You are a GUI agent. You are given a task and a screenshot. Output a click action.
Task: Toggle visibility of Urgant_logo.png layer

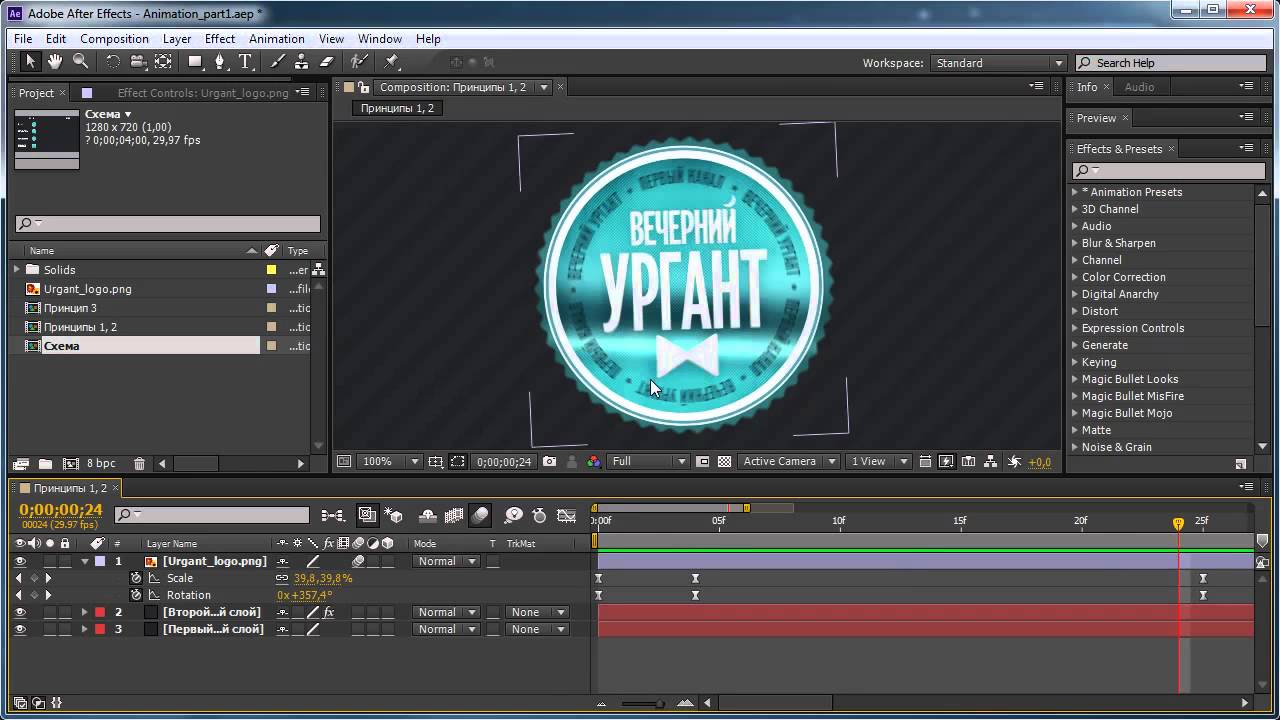[x=20, y=562]
